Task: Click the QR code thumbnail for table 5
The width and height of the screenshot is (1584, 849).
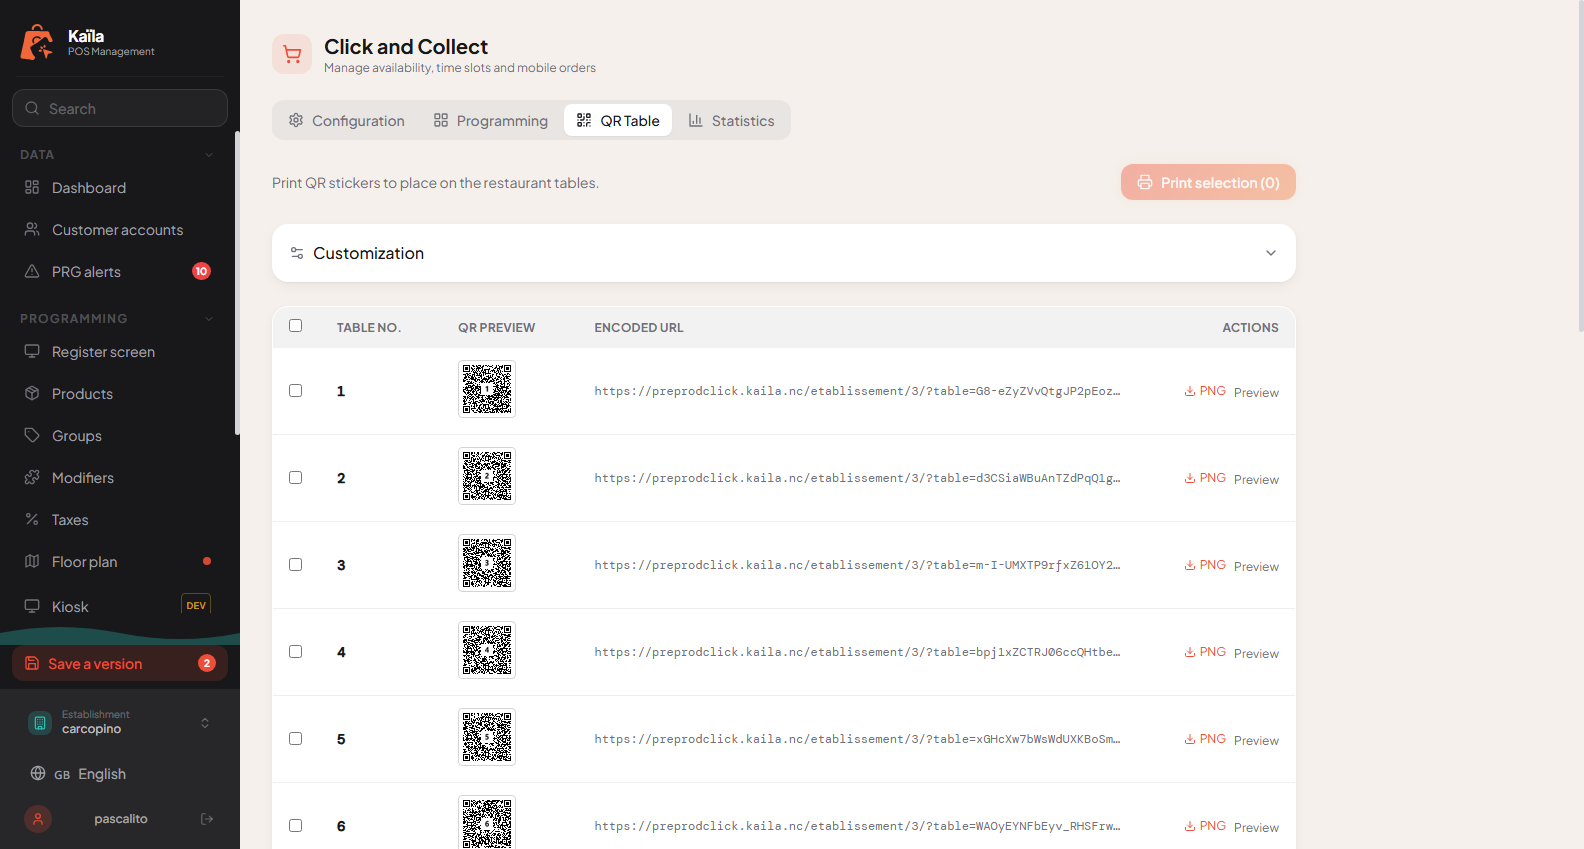Action: click(487, 737)
